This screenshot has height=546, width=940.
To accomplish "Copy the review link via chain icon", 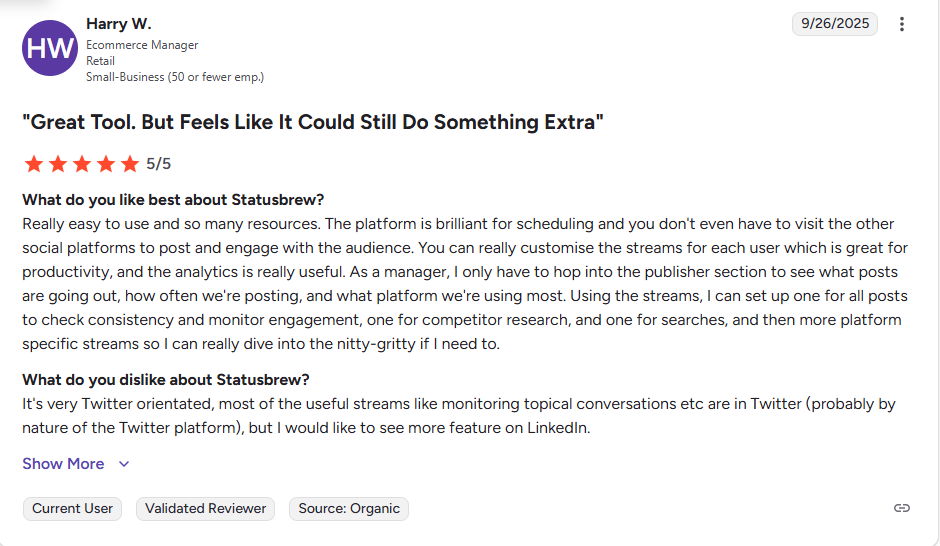I will pyautogui.click(x=902, y=508).
